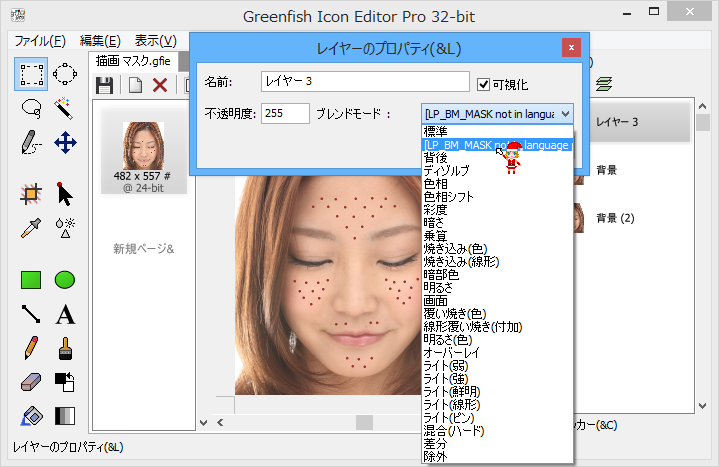This screenshot has height=467, width=719.
Task: Select the 482 x 557 page thumbnail
Action: click(144, 156)
